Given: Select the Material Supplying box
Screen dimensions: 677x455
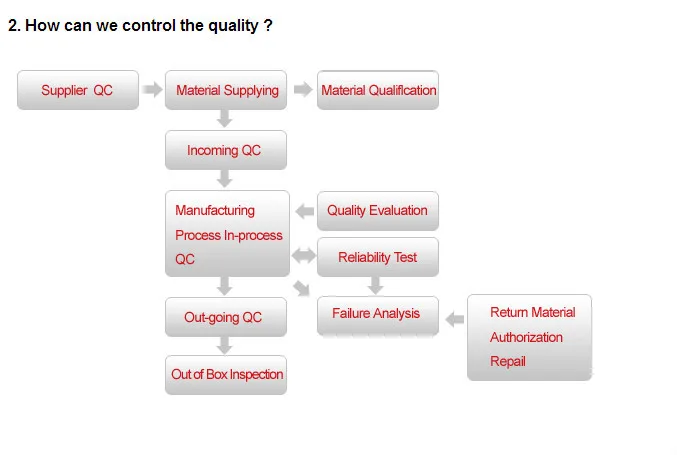Looking at the screenshot, I should 227,90.
